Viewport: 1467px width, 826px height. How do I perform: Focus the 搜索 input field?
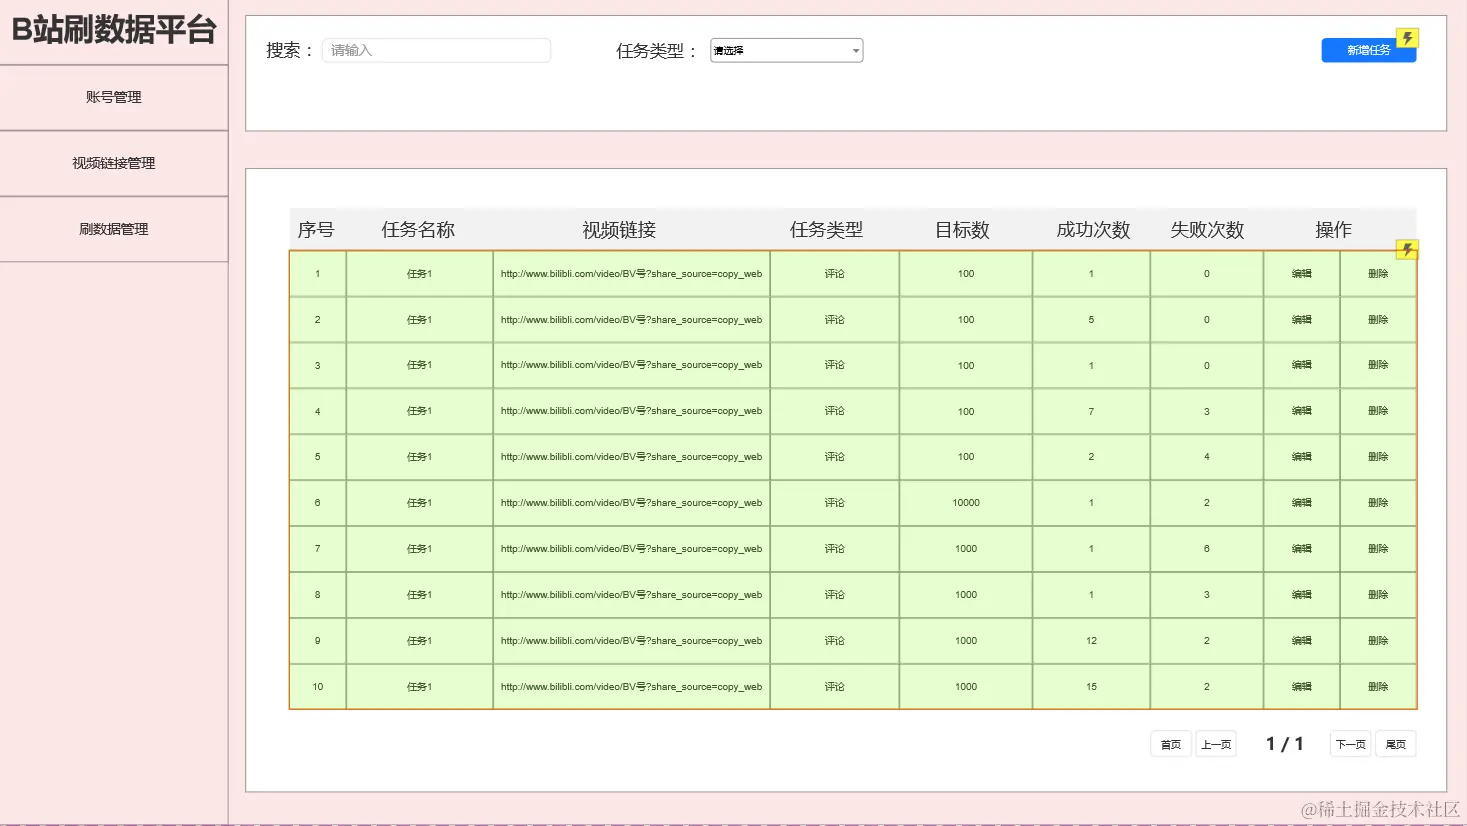pos(436,50)
